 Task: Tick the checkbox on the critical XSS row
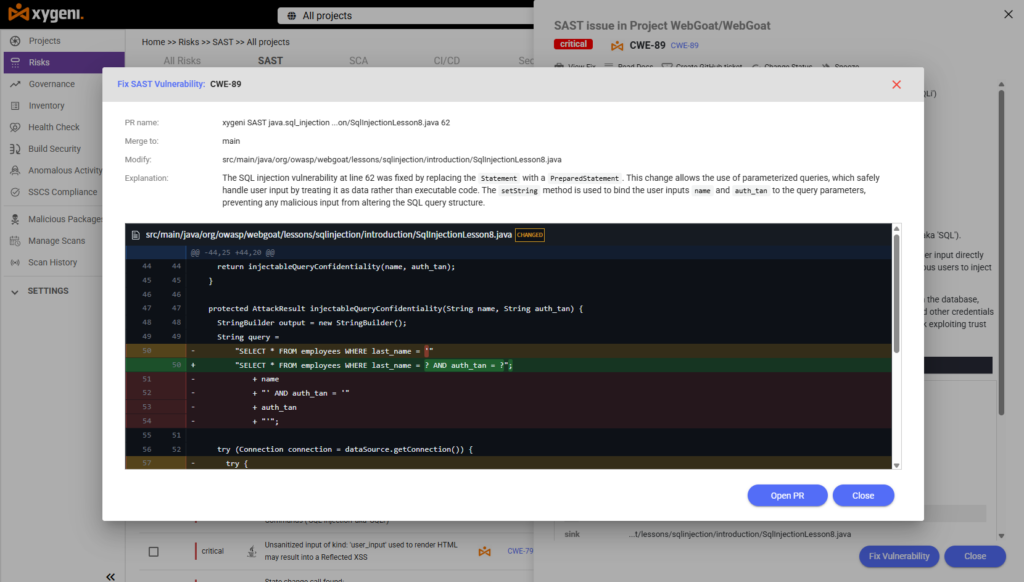(x=153, y=551)
